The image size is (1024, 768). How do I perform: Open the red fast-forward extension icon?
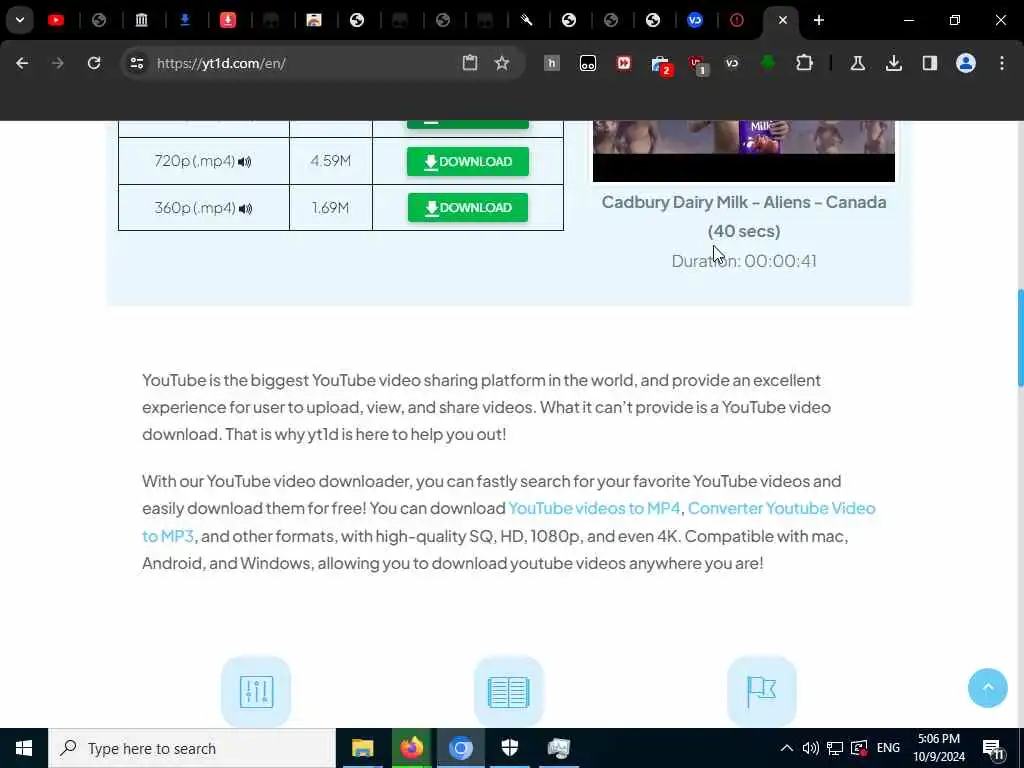click(x=624, y=63)
